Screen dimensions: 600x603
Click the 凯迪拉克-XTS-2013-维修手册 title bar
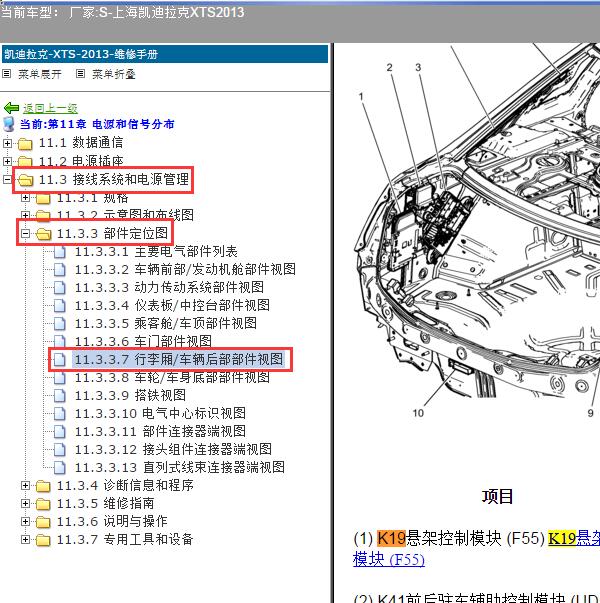pos(165,54)
